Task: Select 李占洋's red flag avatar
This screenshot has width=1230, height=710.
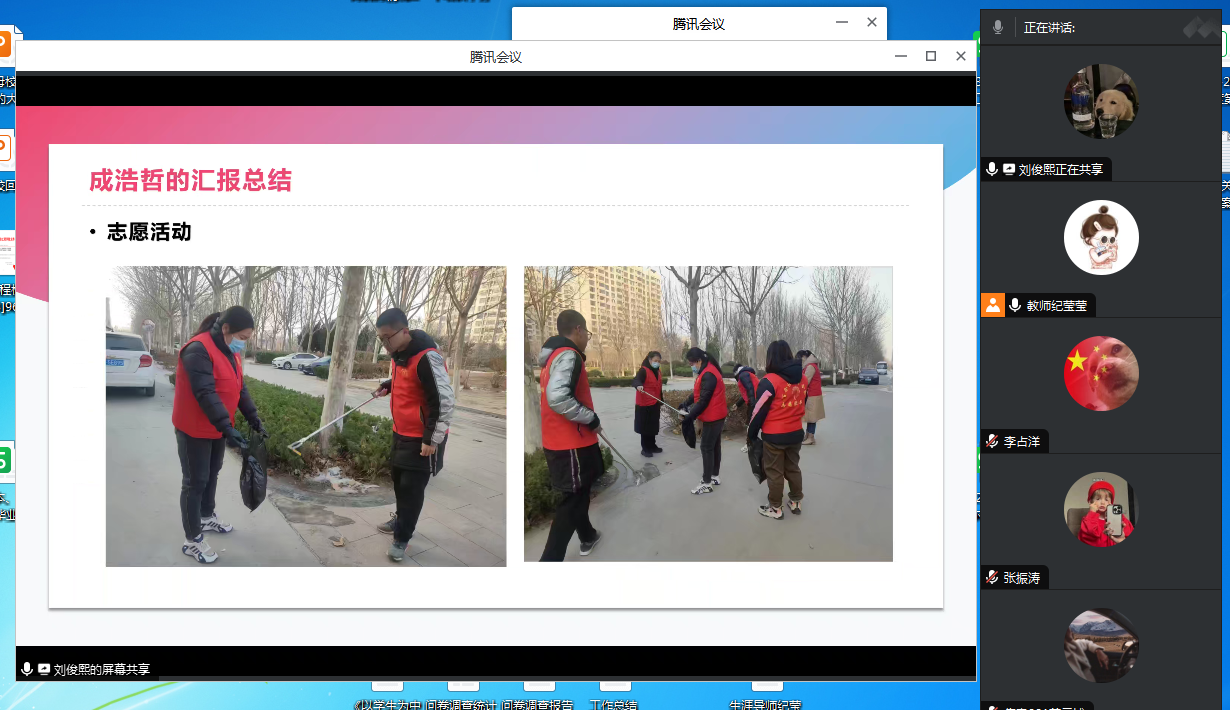Action: [x=1101, y=373]
